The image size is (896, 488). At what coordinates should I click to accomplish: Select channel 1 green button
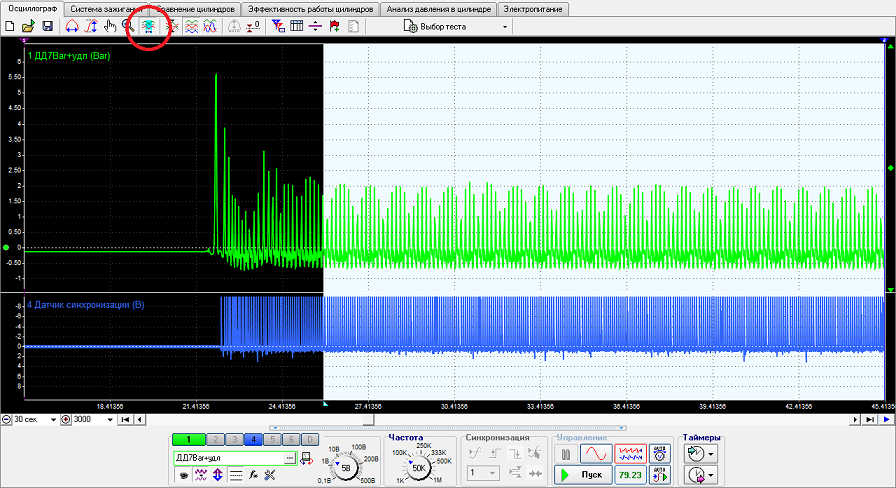(188, 439)
